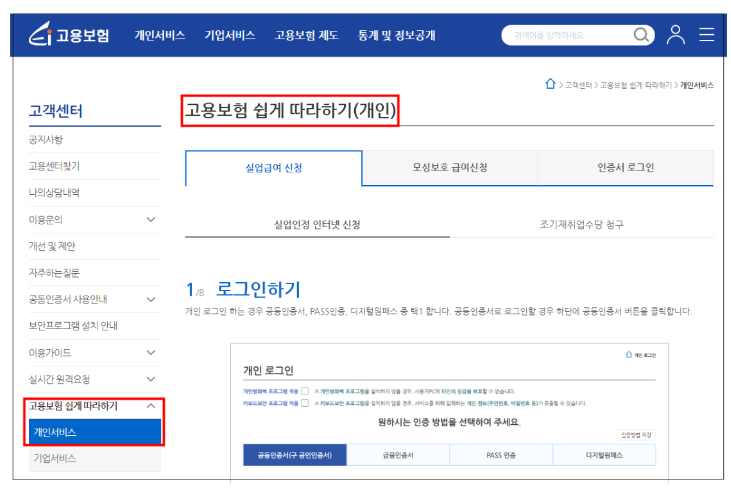Collapse the 고용보험 쉽게 따라하기 chevron
This screenshot has height=492, width=731.
point(151,406)
